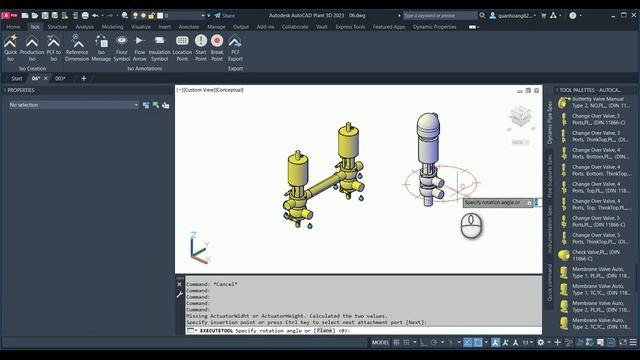This screenshot has width=640, height=360.
Task: Select the Start file tab
Action: click(x=17, y=78)
